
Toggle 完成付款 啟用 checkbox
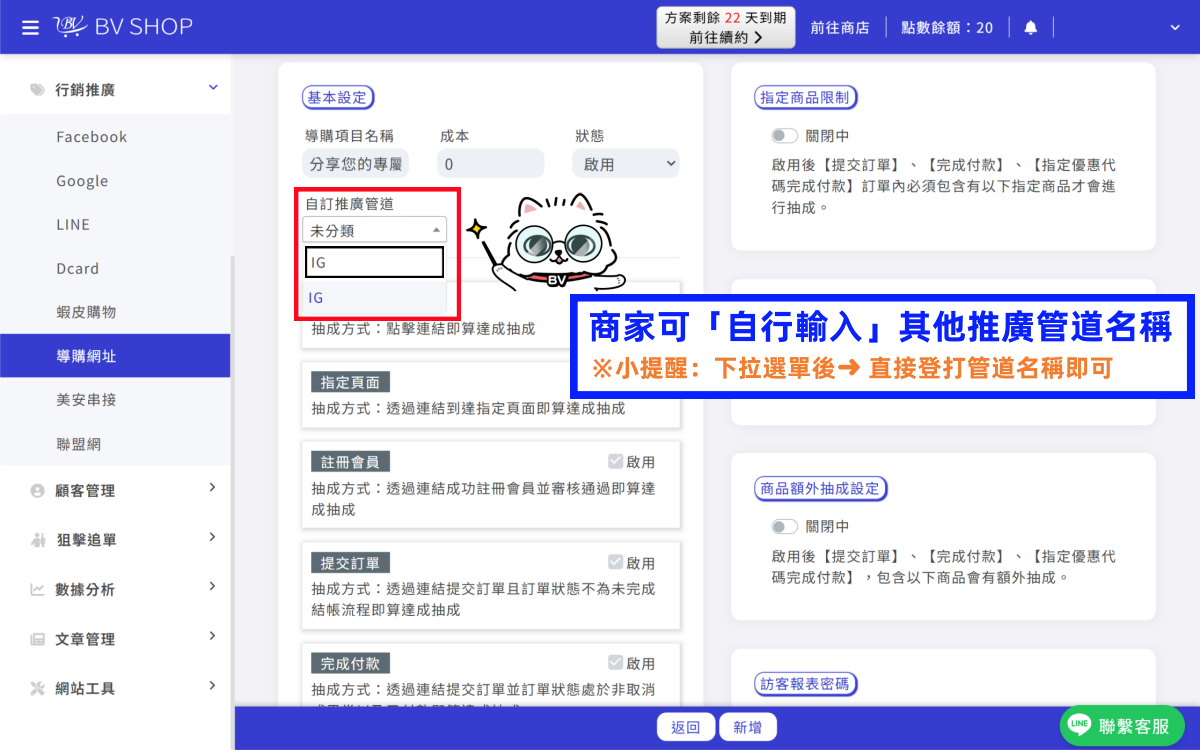click(x=616, y=662)
